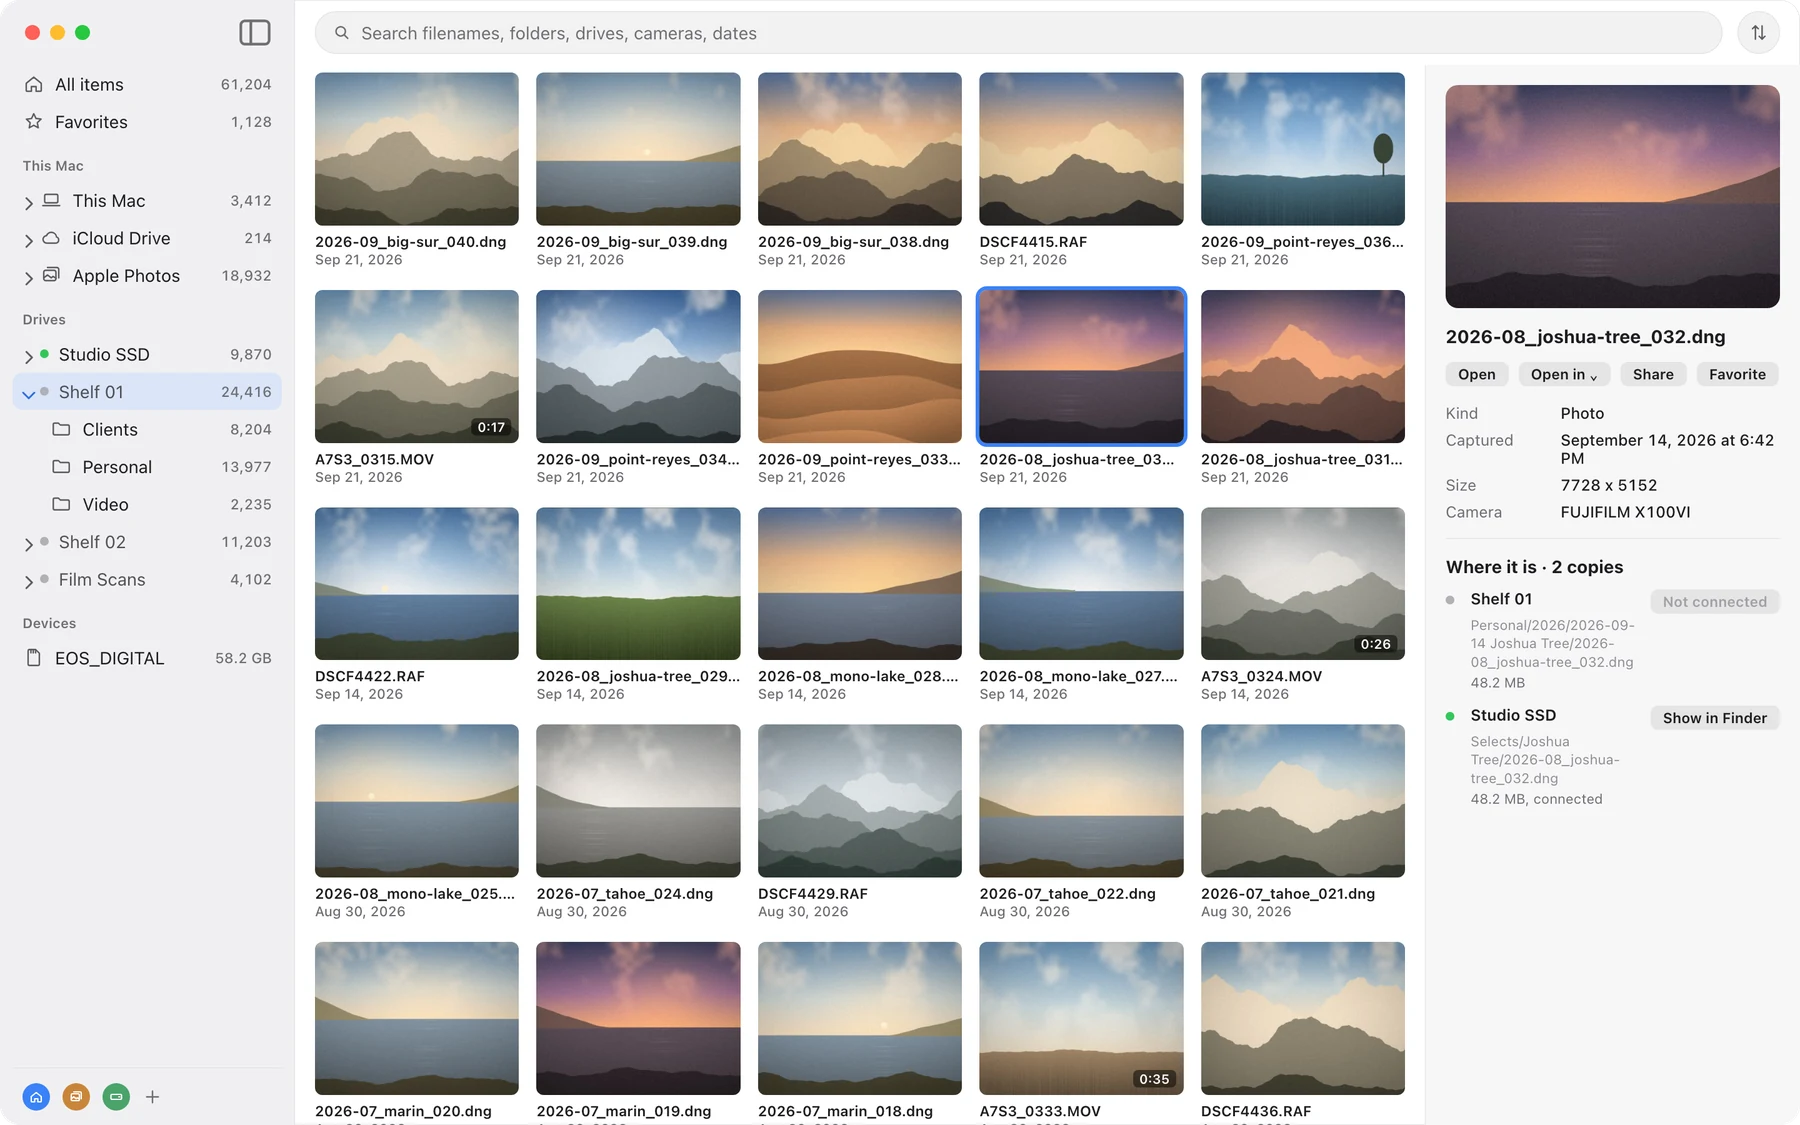Viewport: 1800px width, 1125px height.
Task: Click the Favorites star icon
Action: point(34,121)
